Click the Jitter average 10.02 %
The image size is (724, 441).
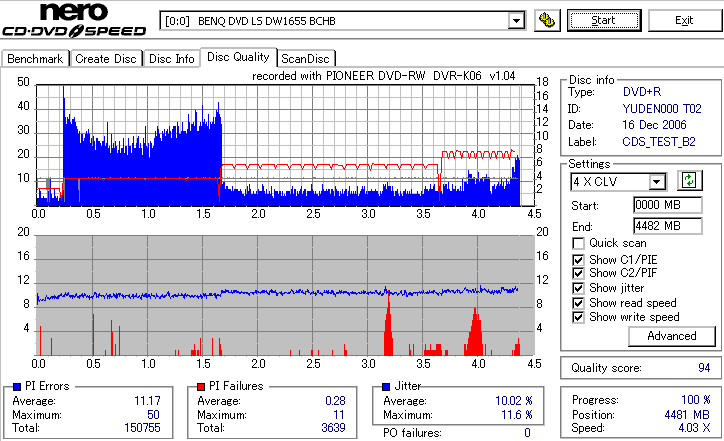click(514, 401)
